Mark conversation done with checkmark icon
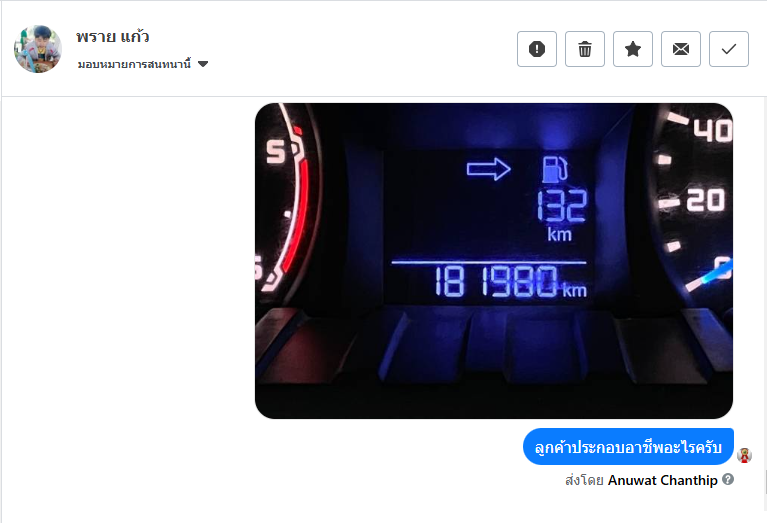 coord(728,49)
